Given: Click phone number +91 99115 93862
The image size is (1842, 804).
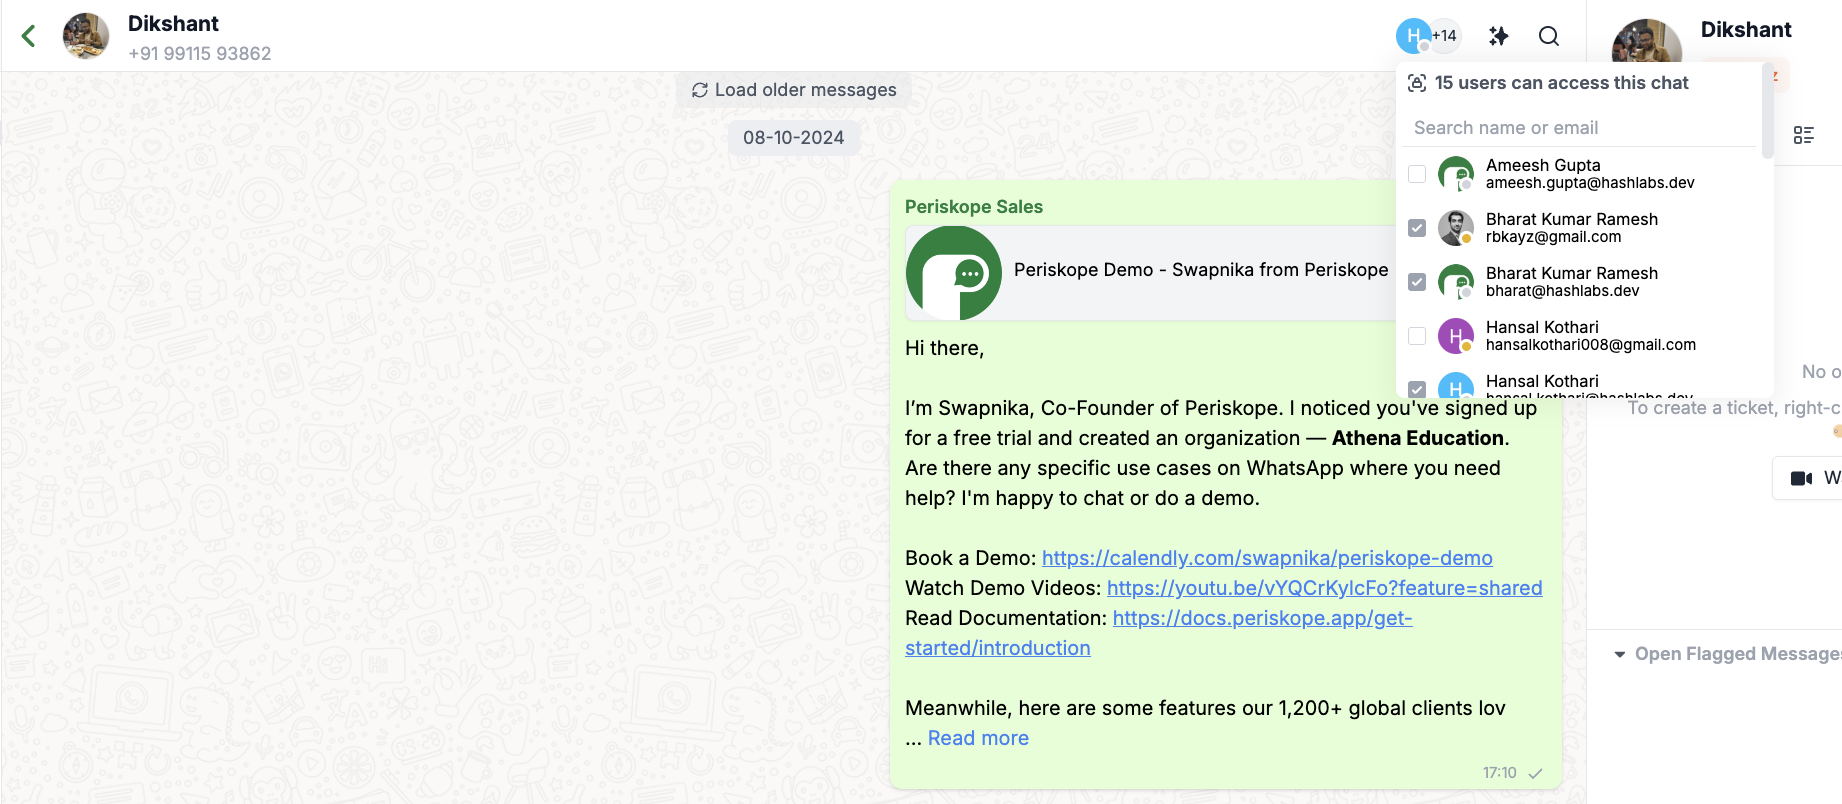Looking at the screenshot, I should [x=200, y=54].
